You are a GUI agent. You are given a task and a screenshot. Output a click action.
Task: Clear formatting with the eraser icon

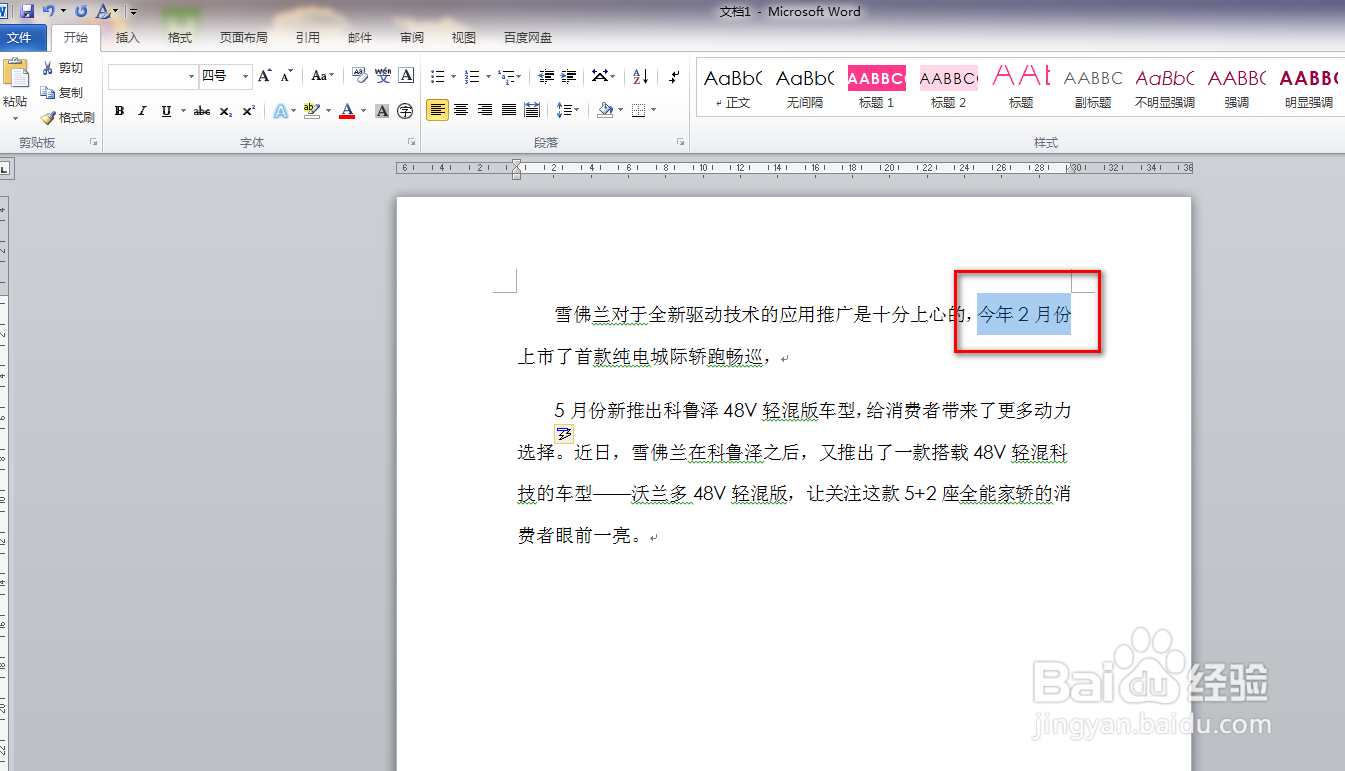(x=360, y=76)
